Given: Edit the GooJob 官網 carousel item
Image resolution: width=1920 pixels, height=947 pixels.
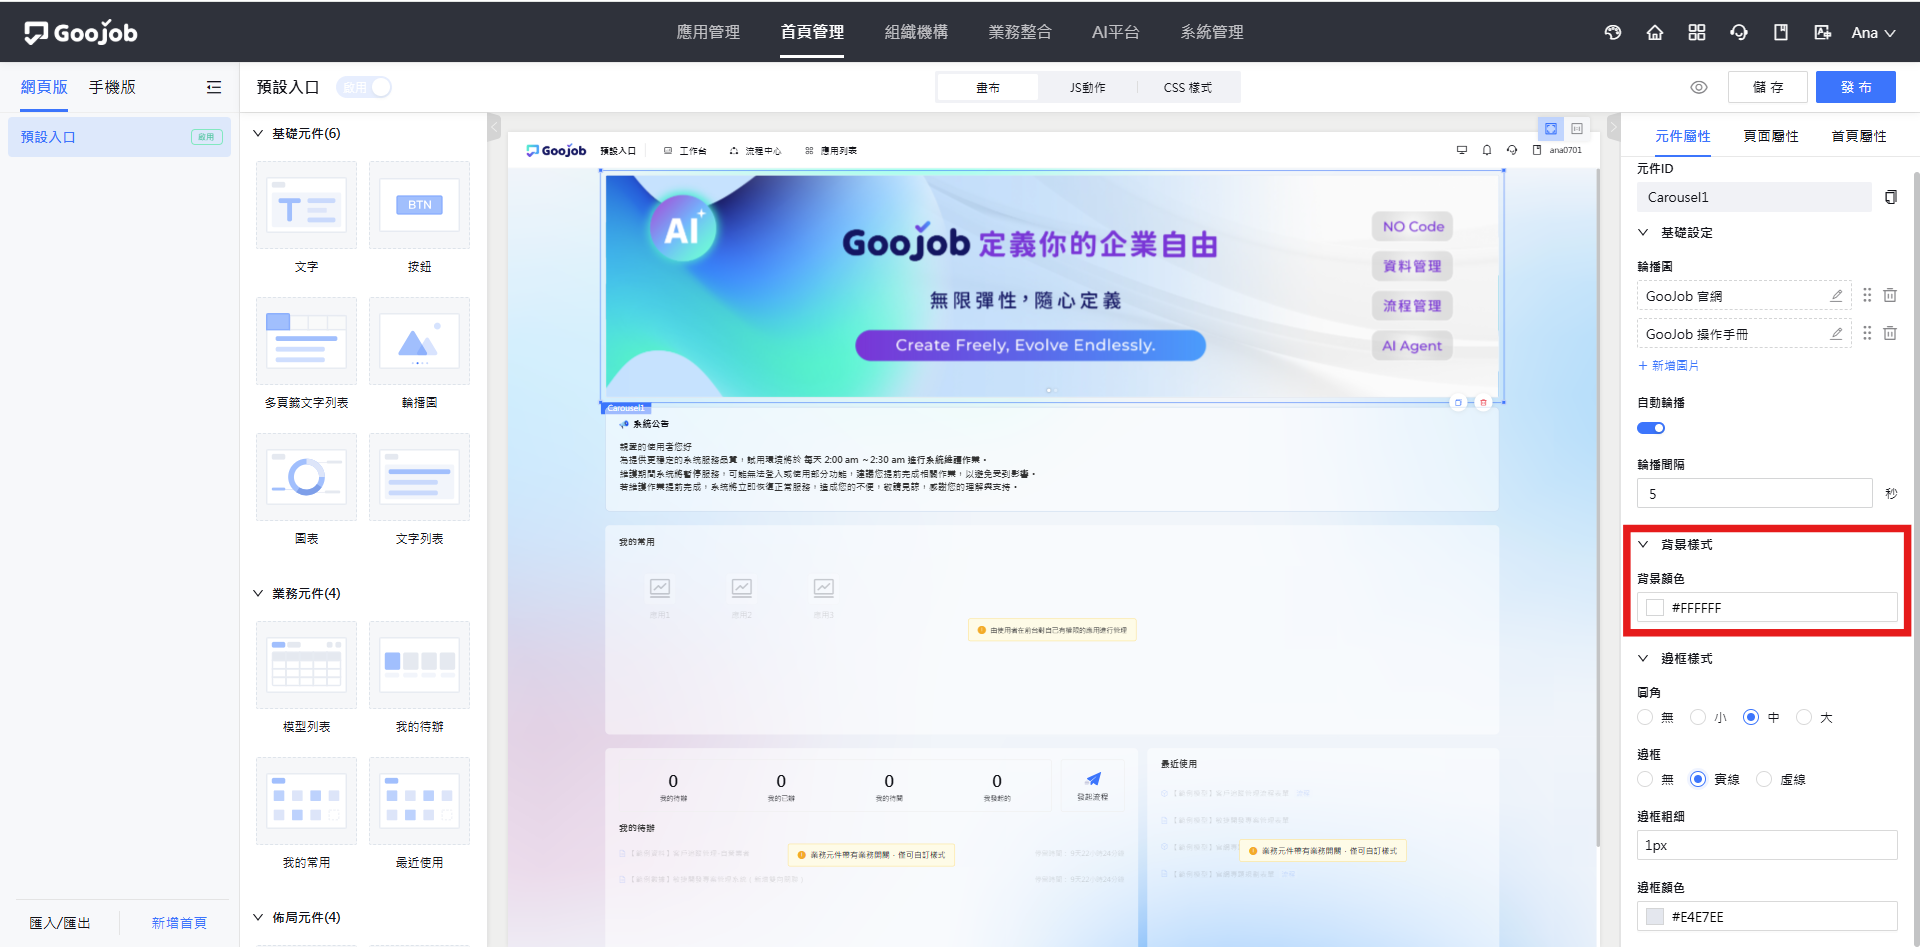Looking at the screenshot, I should tap(1836, 296).
